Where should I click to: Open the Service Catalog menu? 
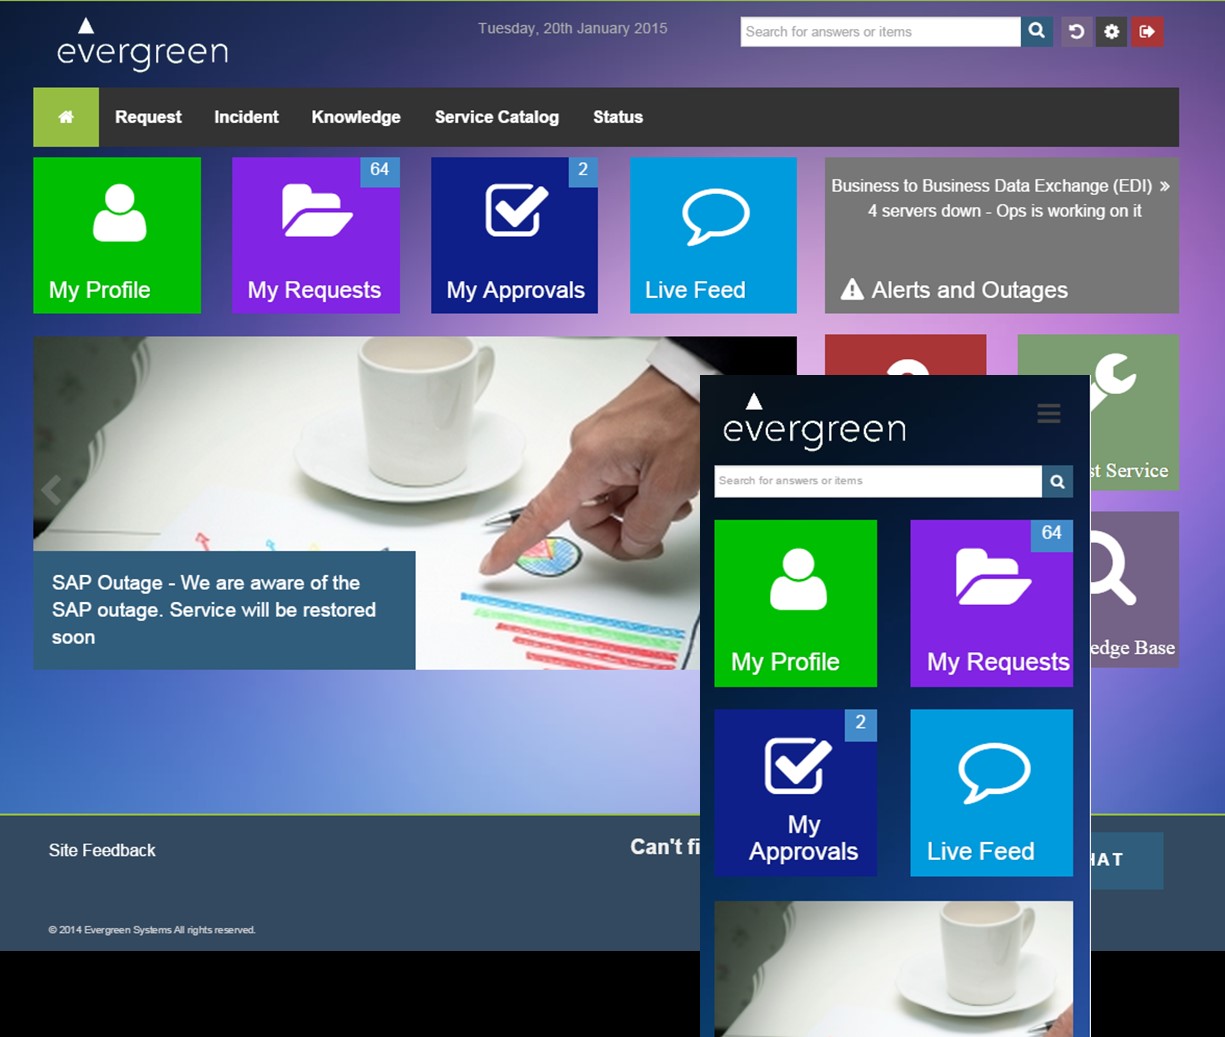coord(496,117)
